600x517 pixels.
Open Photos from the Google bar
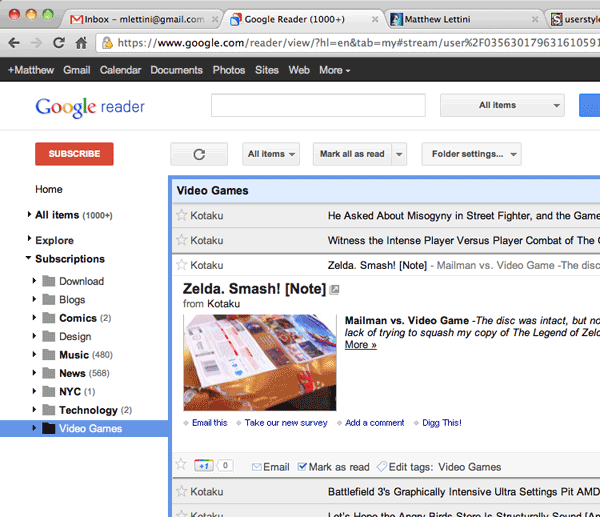click(x=229, y=70)
